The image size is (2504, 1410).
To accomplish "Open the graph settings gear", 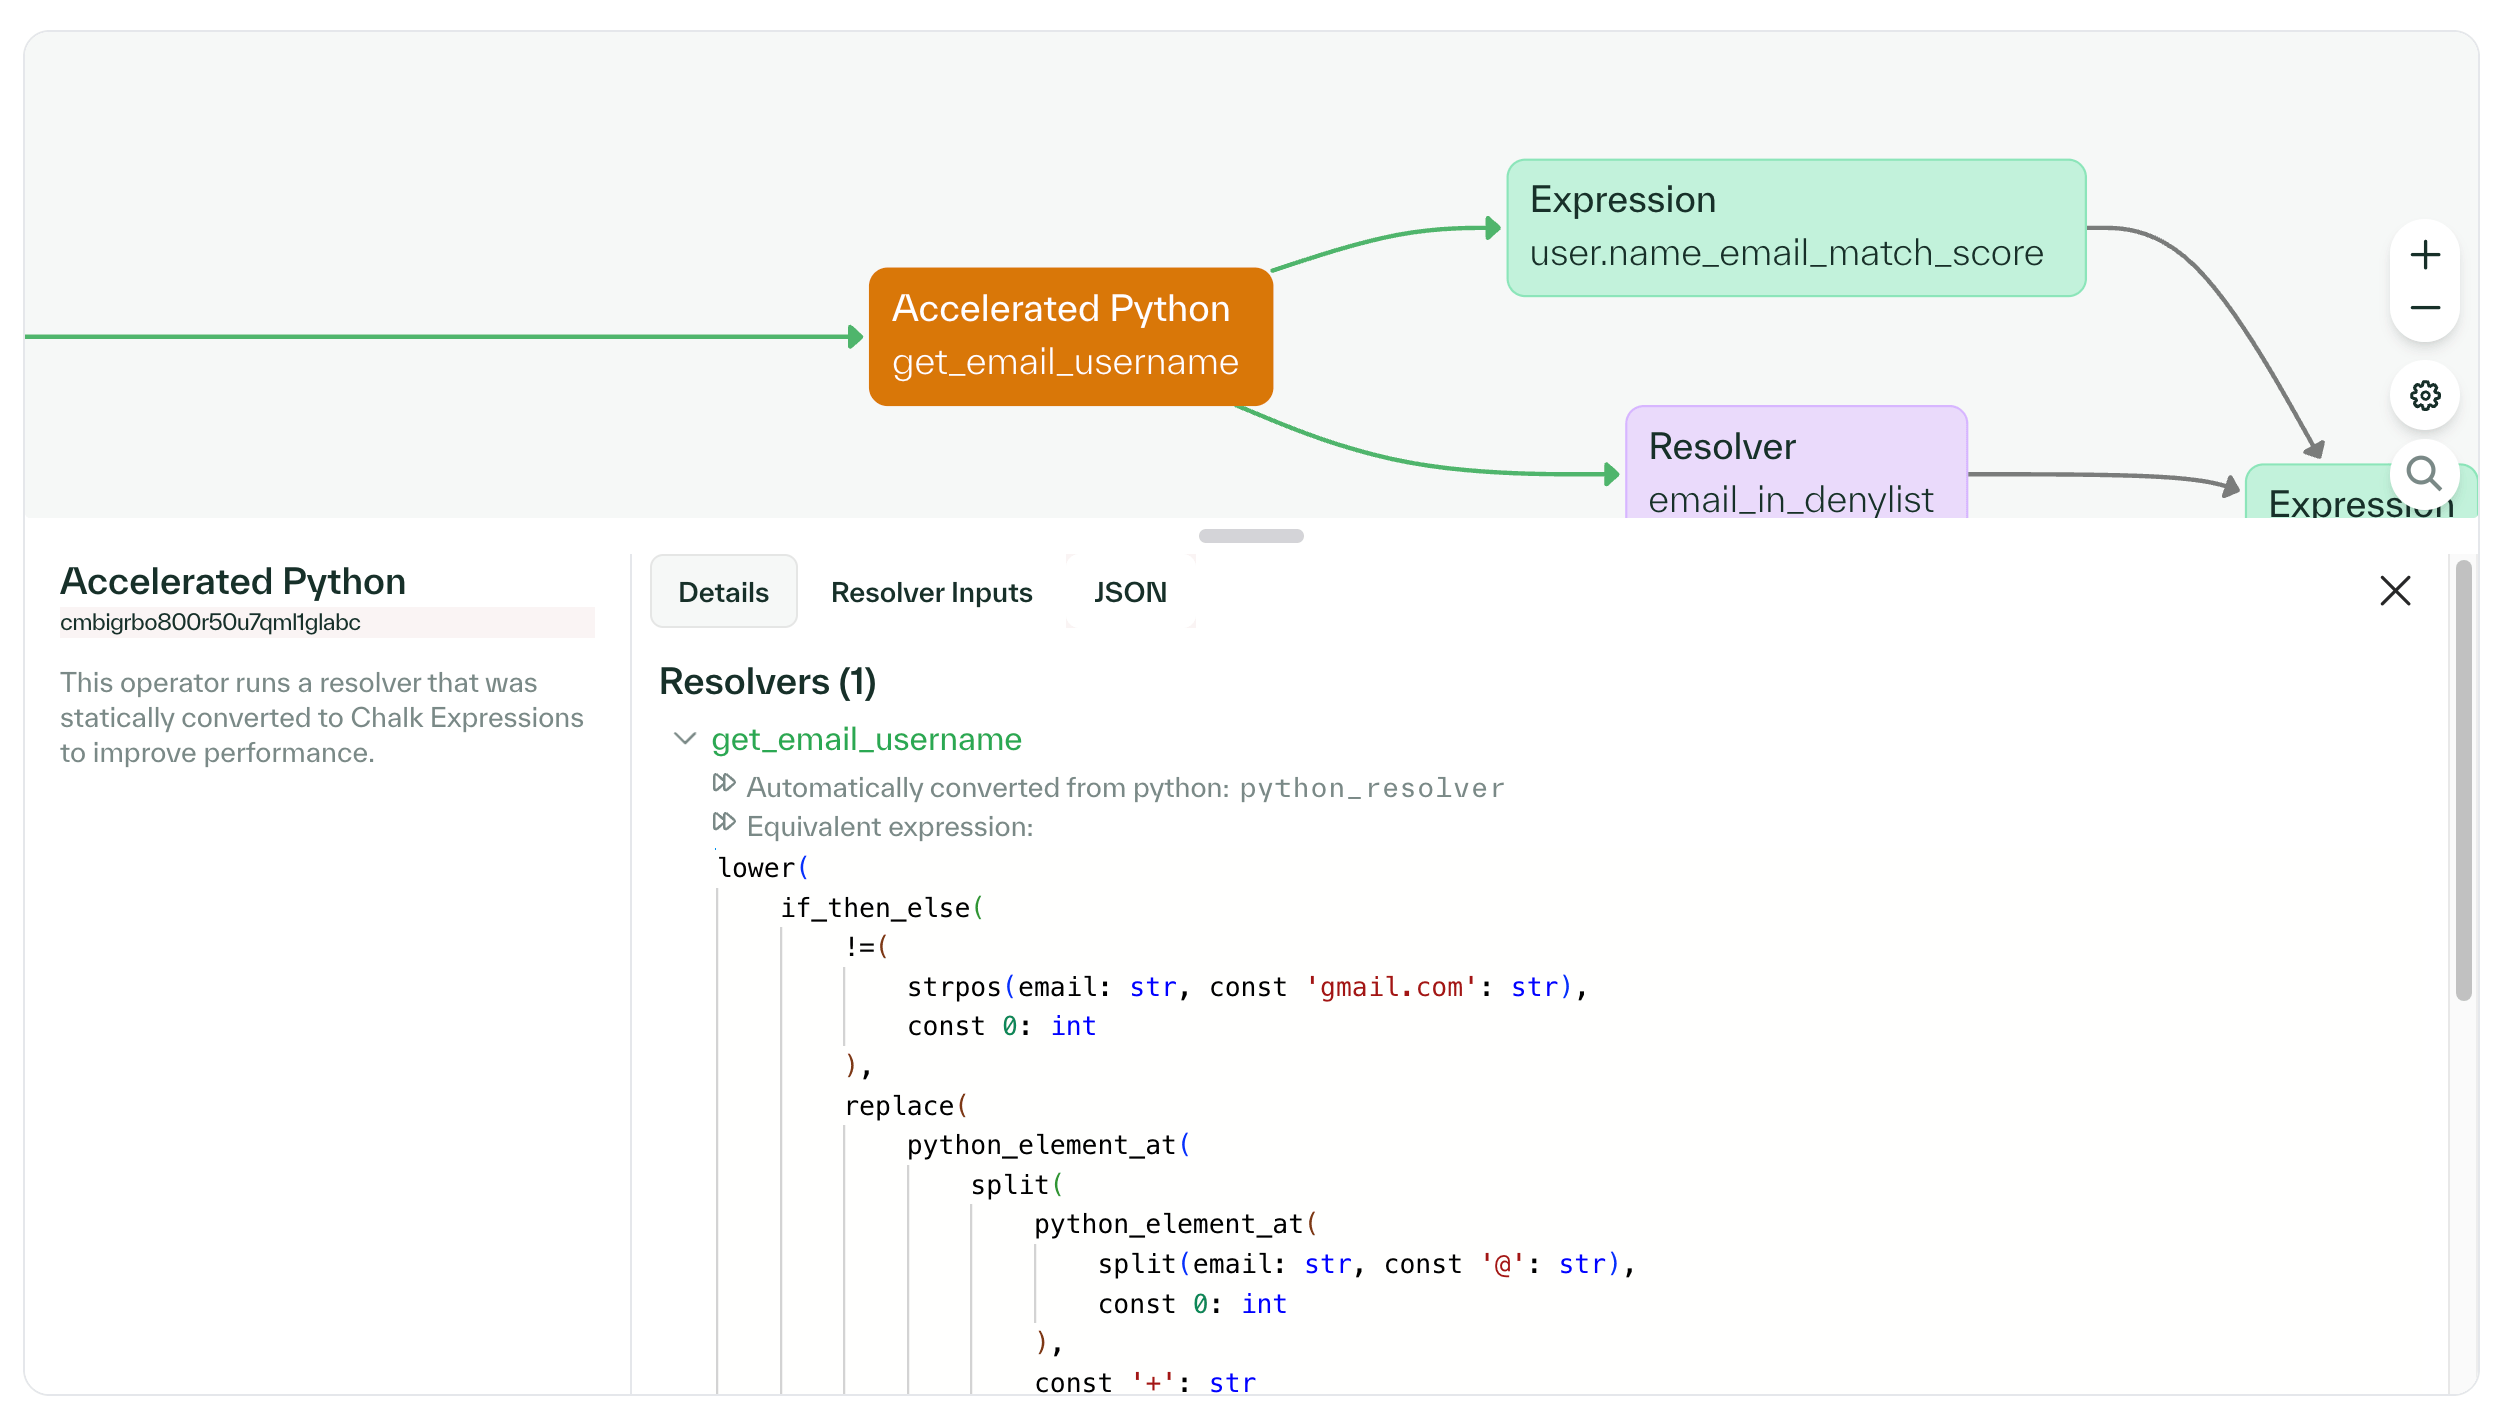I will click(x=2424, y=395).
